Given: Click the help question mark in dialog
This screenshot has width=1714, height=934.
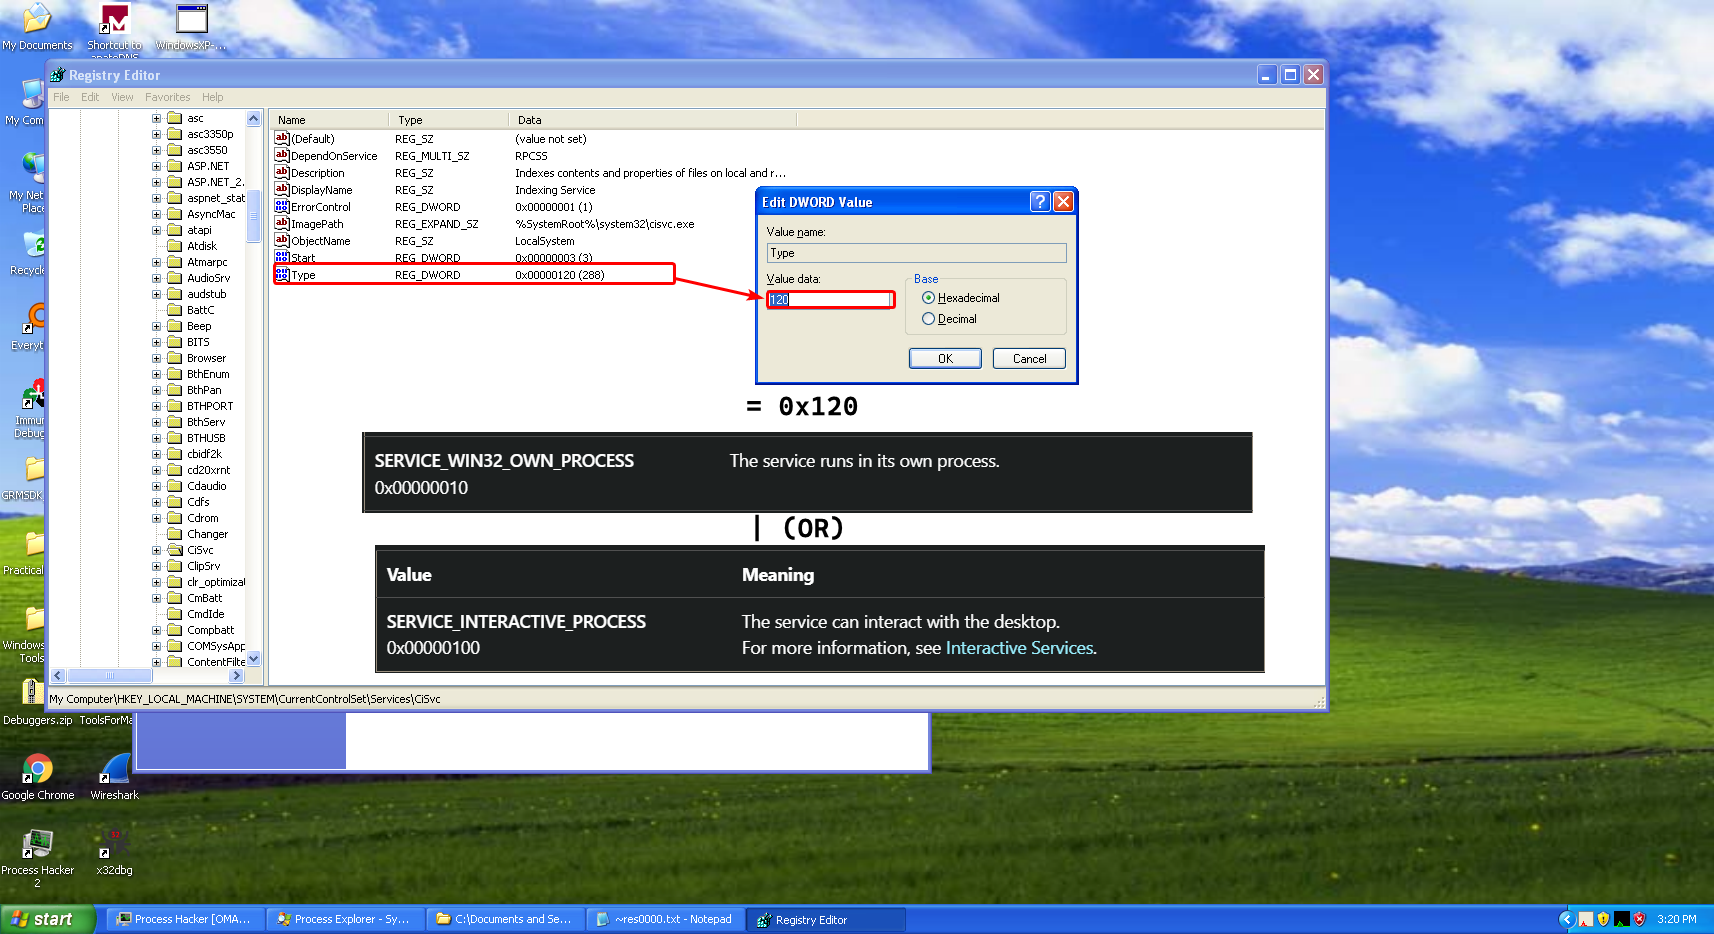Looking at the screenshot, I should pos(1040,202).
